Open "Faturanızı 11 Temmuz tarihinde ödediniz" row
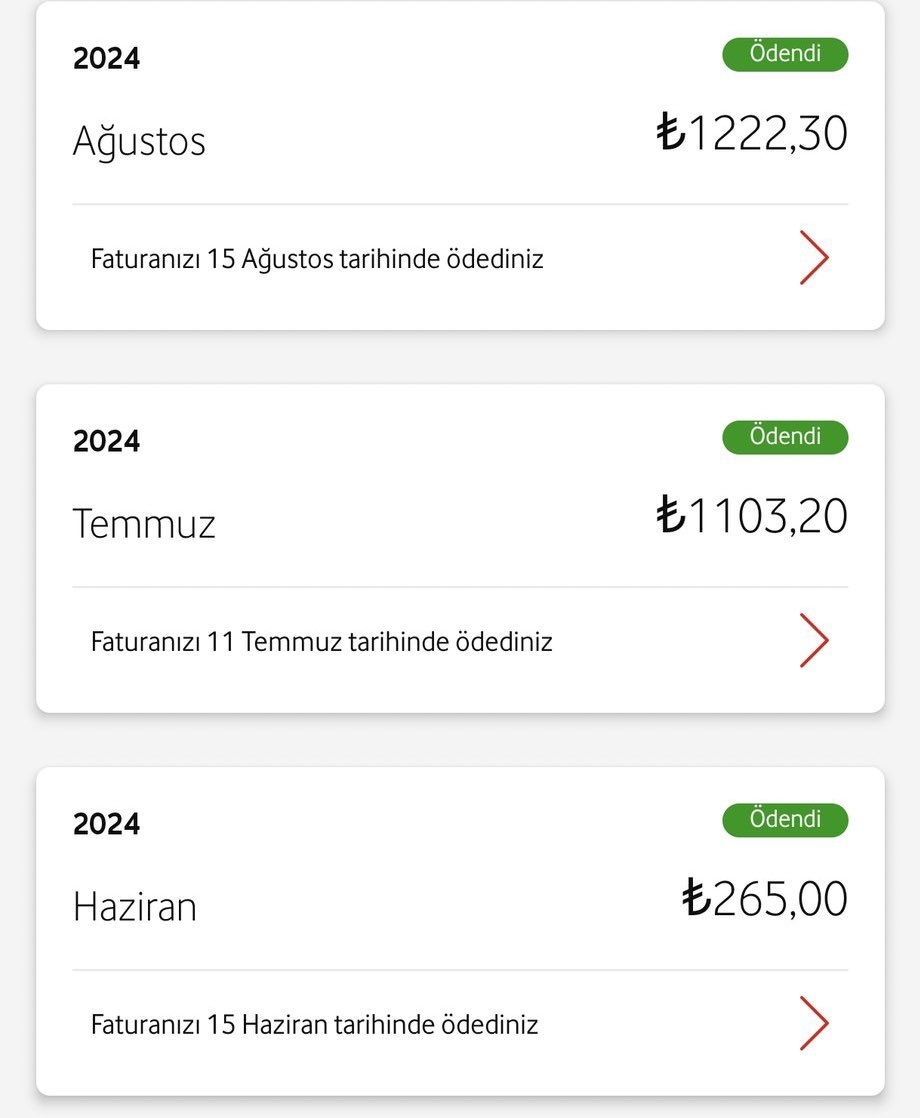This screenshot has width=920, height=1118. (x=321, y=641)
